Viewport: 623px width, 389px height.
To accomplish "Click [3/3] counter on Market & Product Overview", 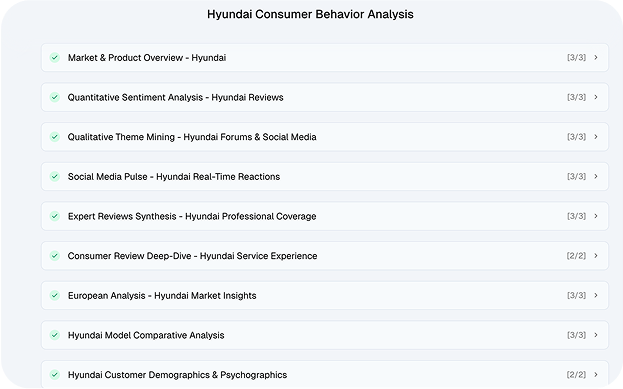I will (577, 58).
